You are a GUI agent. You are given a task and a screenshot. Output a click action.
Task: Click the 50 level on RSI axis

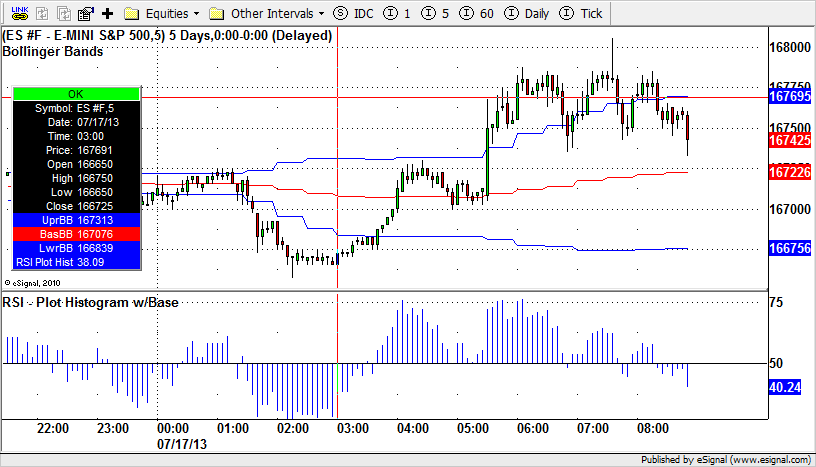click(776, 363)
